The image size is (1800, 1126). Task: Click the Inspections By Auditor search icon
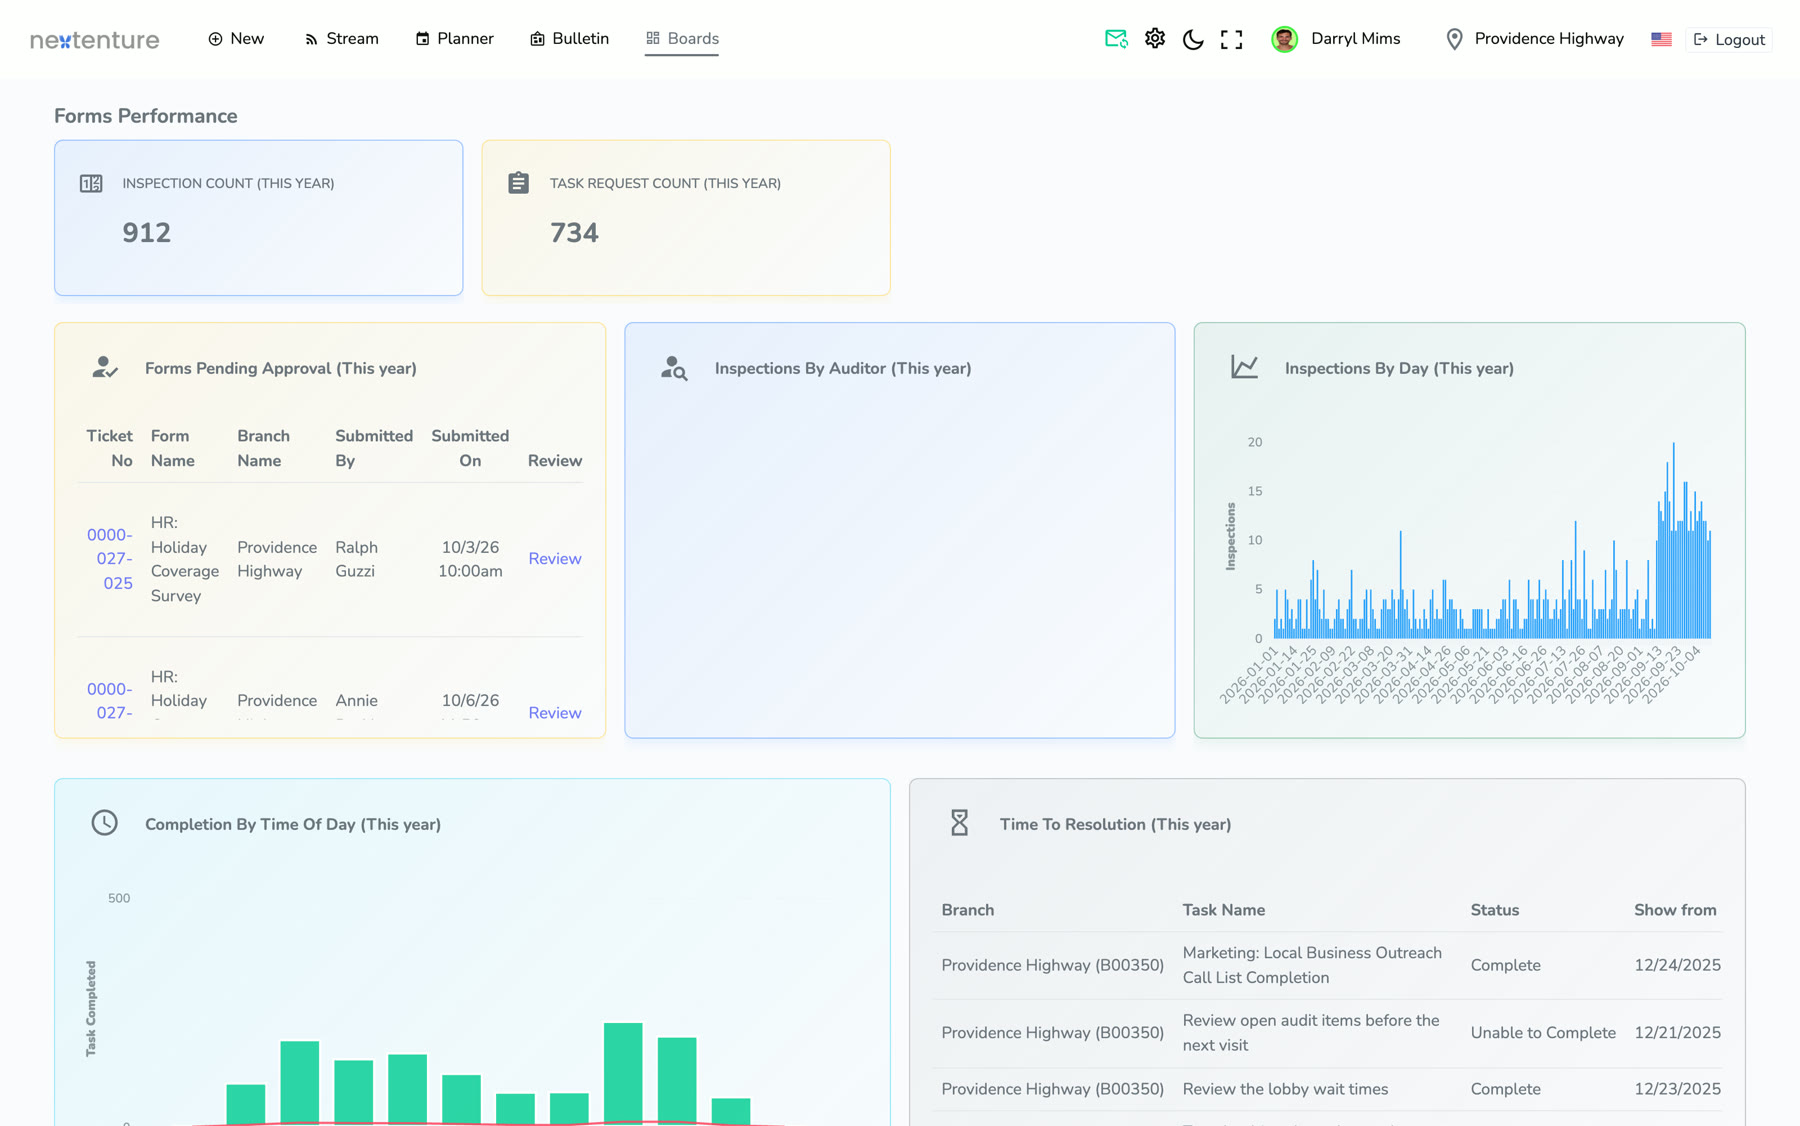click(674, 368)
